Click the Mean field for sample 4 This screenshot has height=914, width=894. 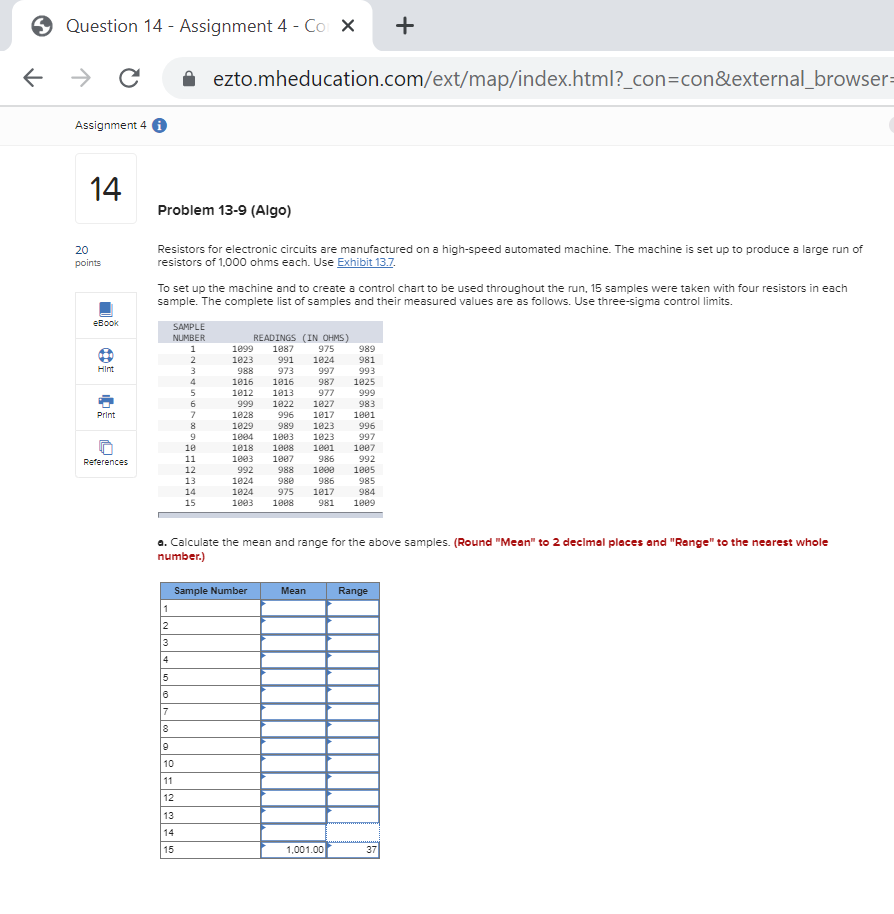tap(294, 660)
